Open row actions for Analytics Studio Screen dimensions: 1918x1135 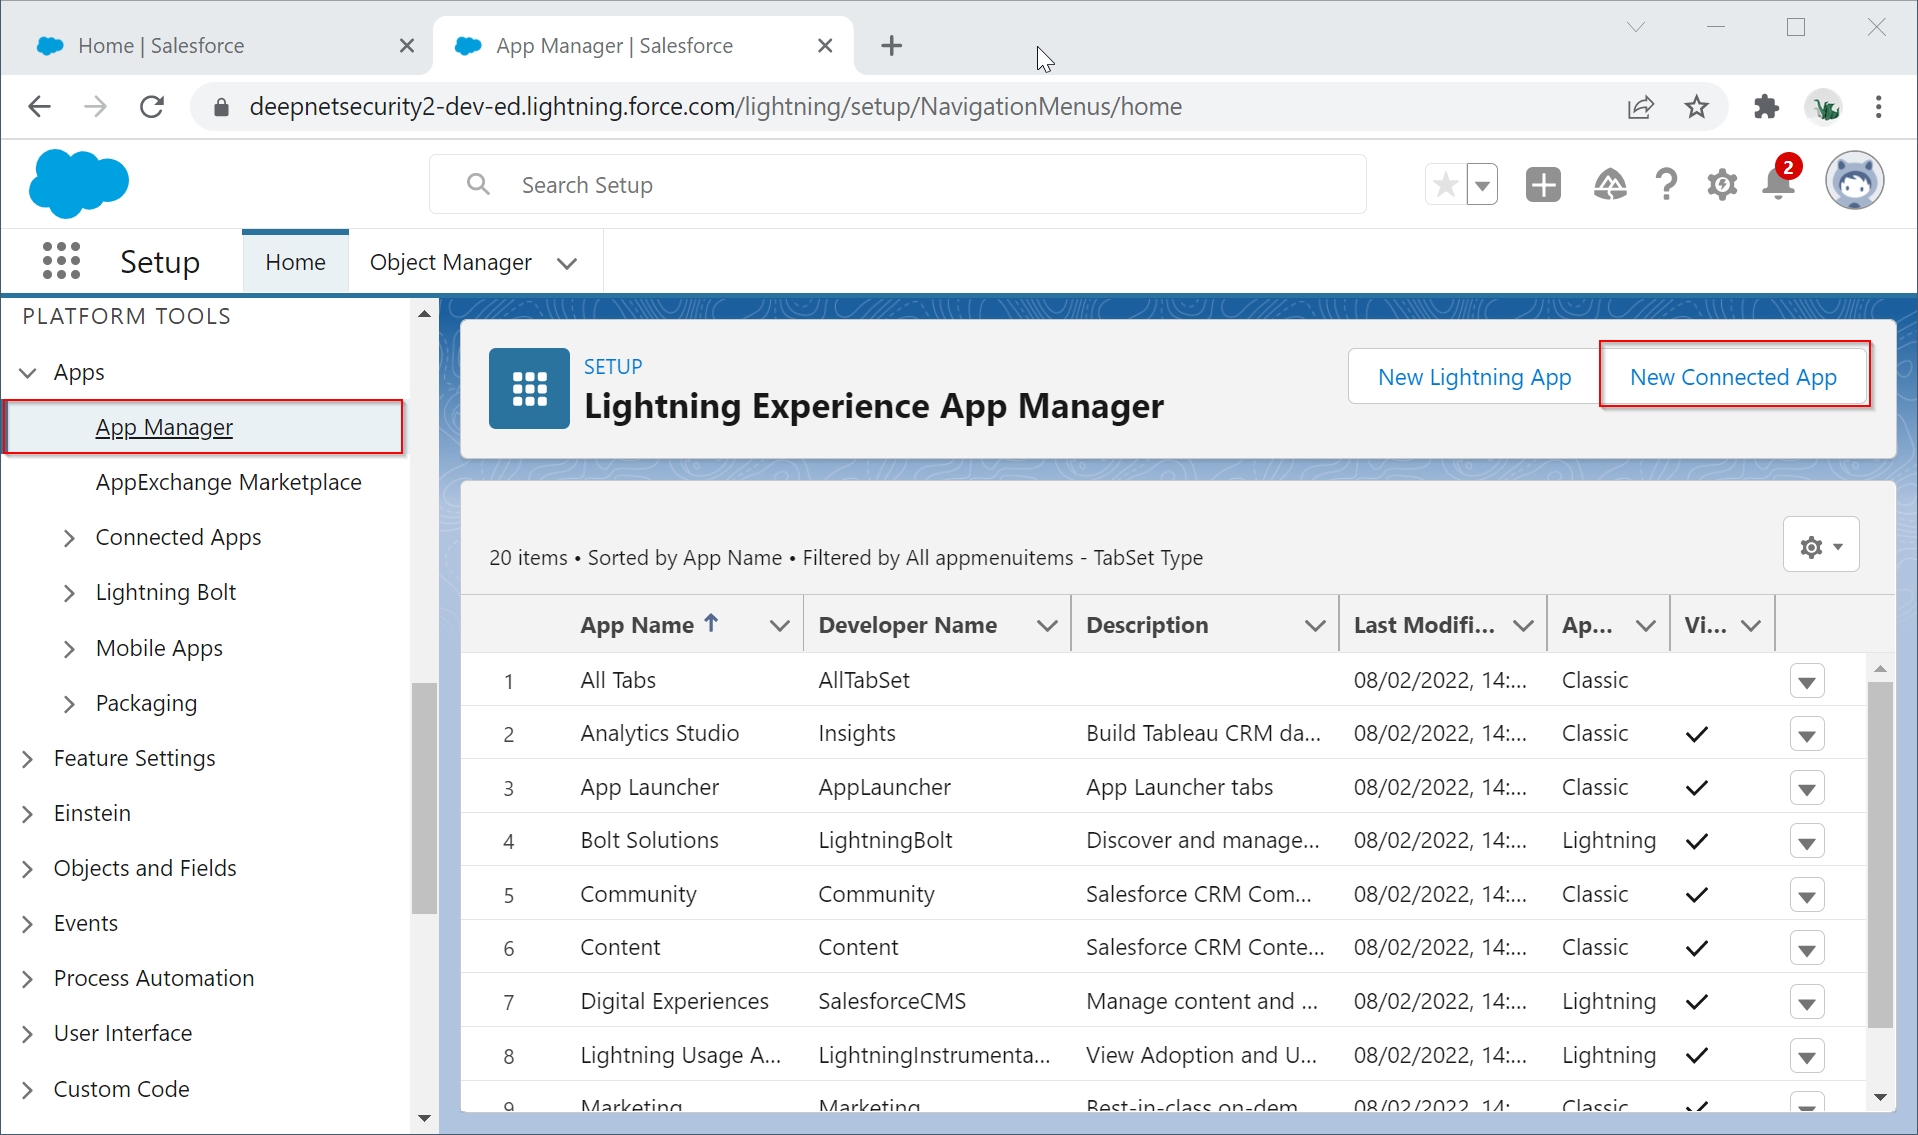(1806, 735)
